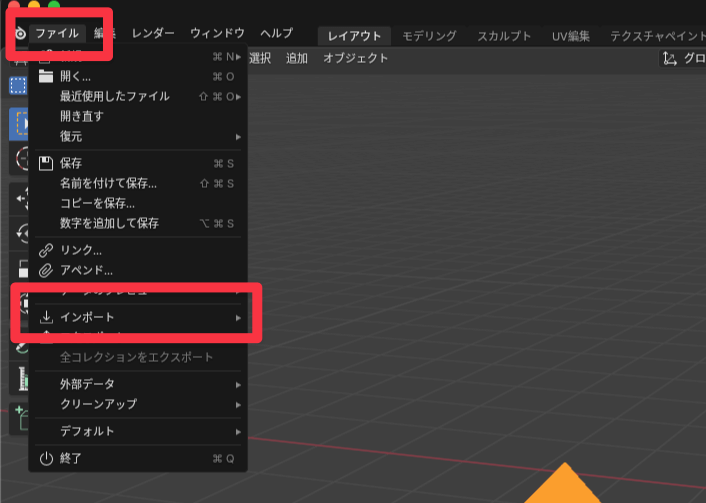706x503 pixels.
Task: Click the 全コレクションをエクスポート entry
Action: click(138, 358)
